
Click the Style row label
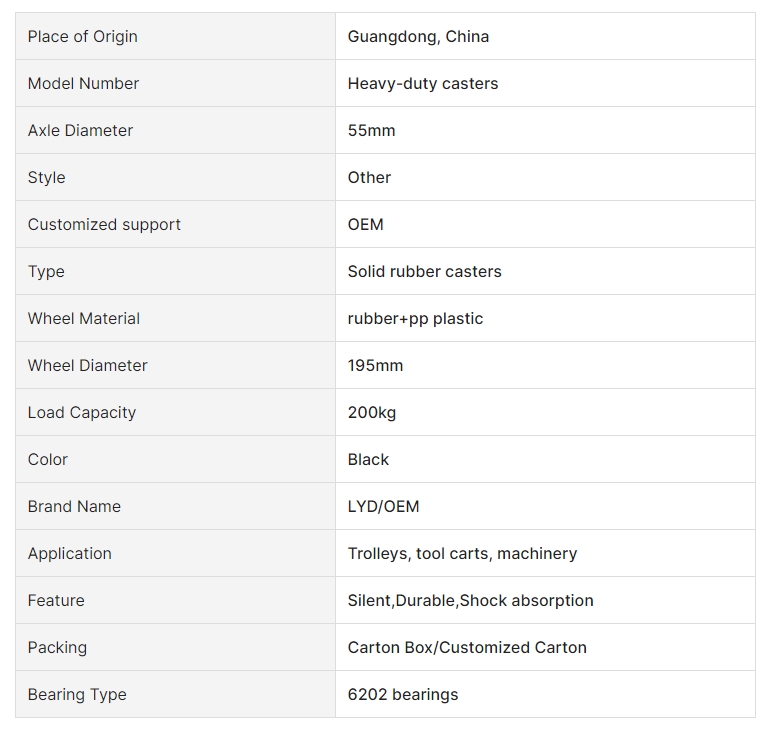pos(47,178)
